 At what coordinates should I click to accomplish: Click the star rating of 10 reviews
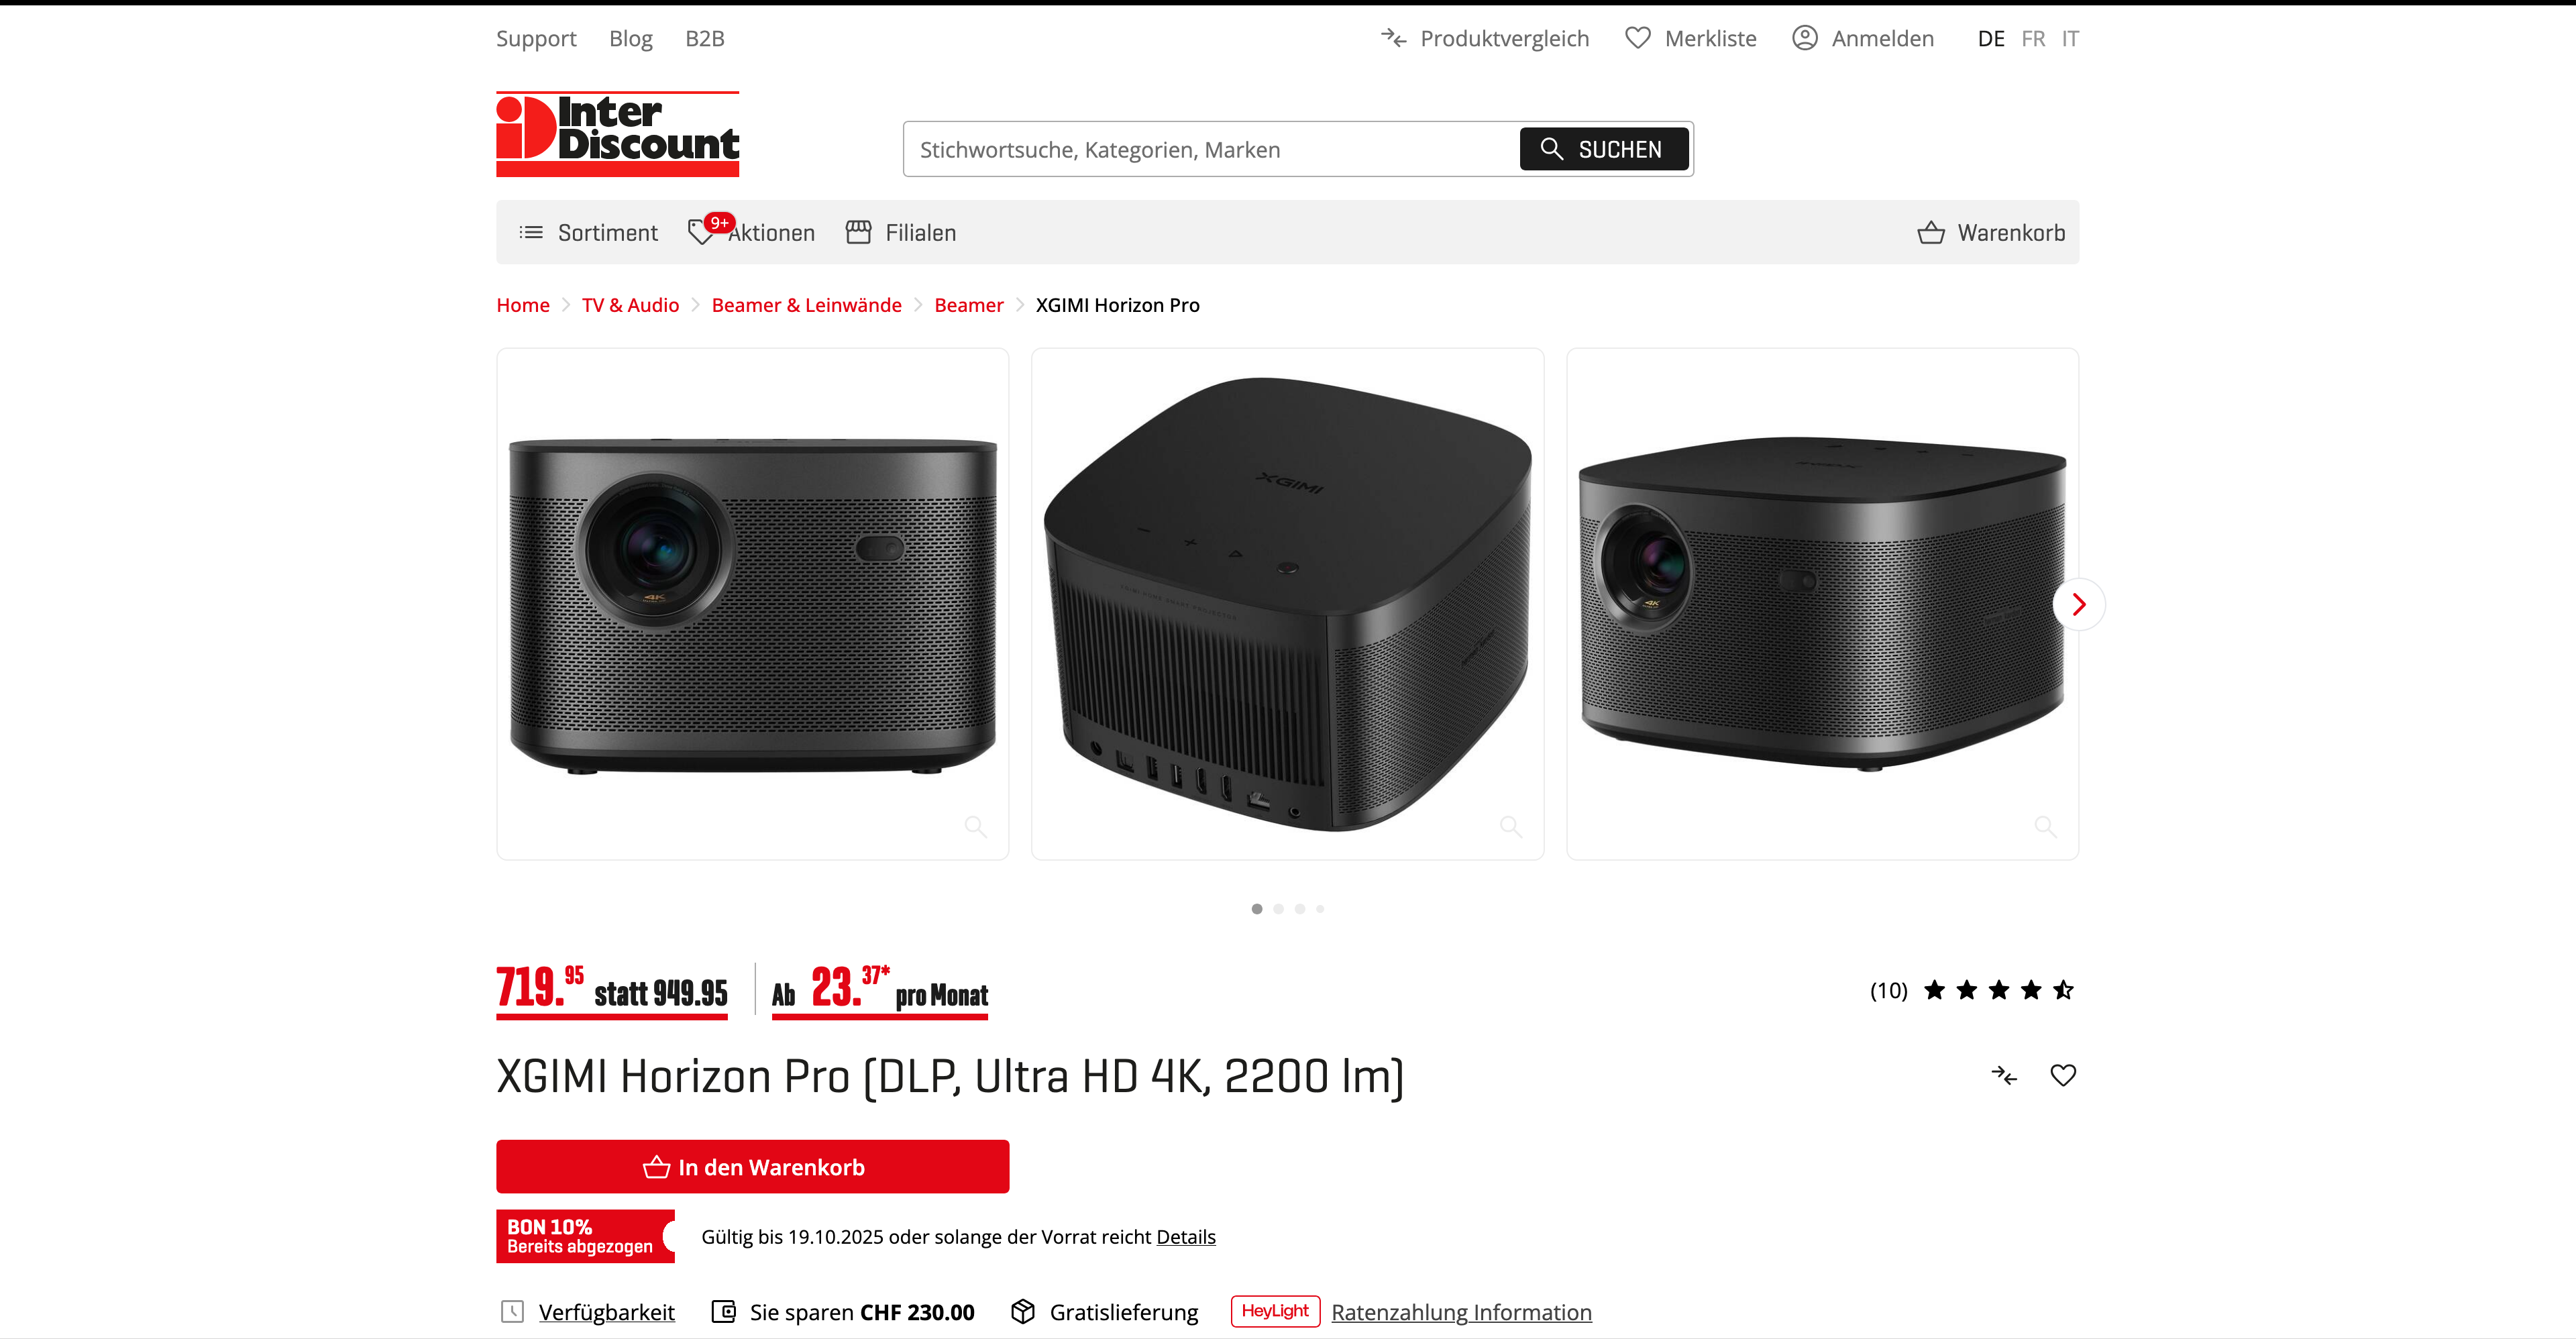pyautogui.click(x=1997, y=990)
